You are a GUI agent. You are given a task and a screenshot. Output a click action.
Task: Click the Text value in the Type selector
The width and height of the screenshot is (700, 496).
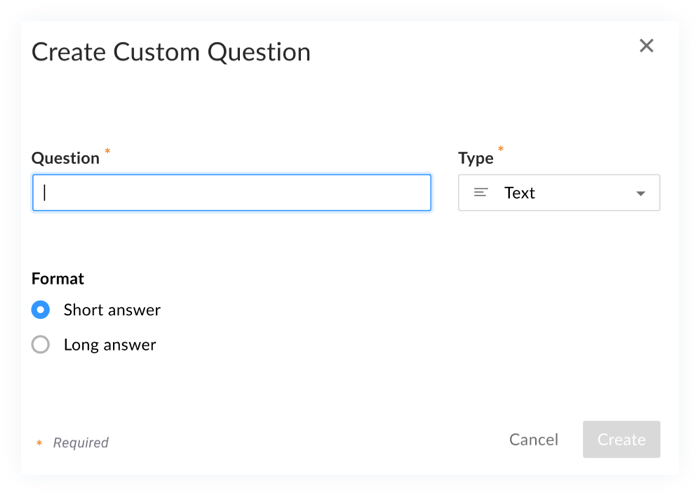520,193
